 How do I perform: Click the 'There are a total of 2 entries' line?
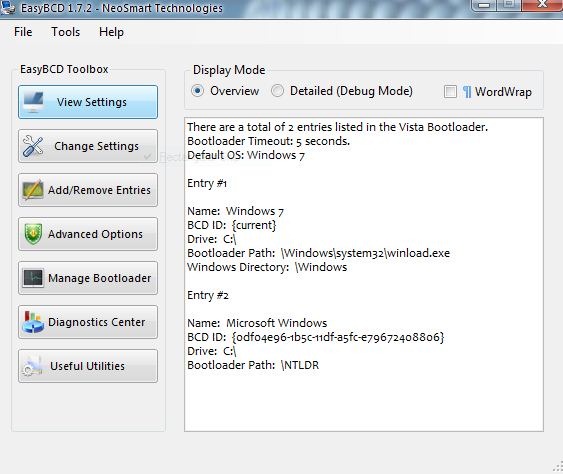(338, 127)
